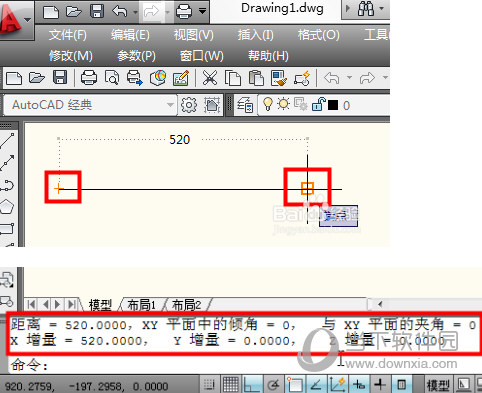The width and height of the screenshot is (482, 393).
Task: Save drawing using Standard toolbar diskette
Action: point(60,78)
